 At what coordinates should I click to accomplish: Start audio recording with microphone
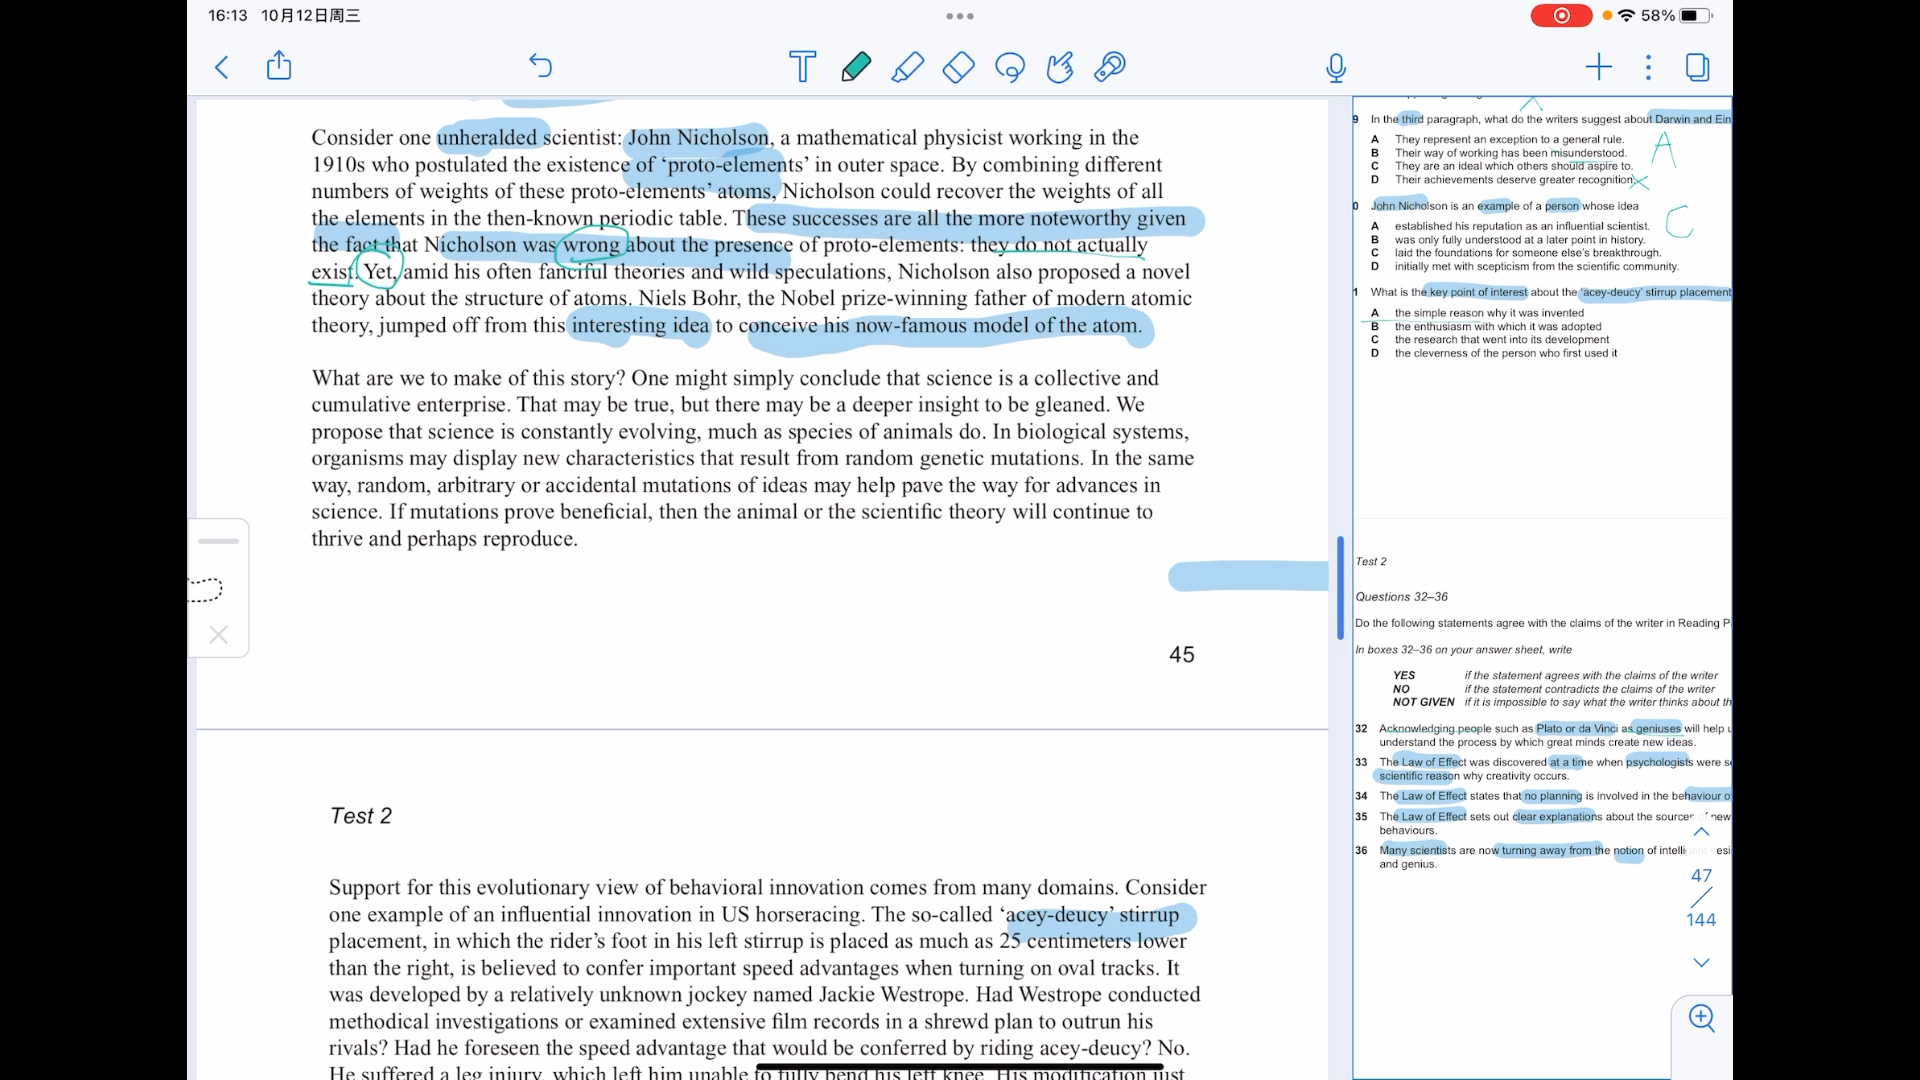coord(1336,67)
